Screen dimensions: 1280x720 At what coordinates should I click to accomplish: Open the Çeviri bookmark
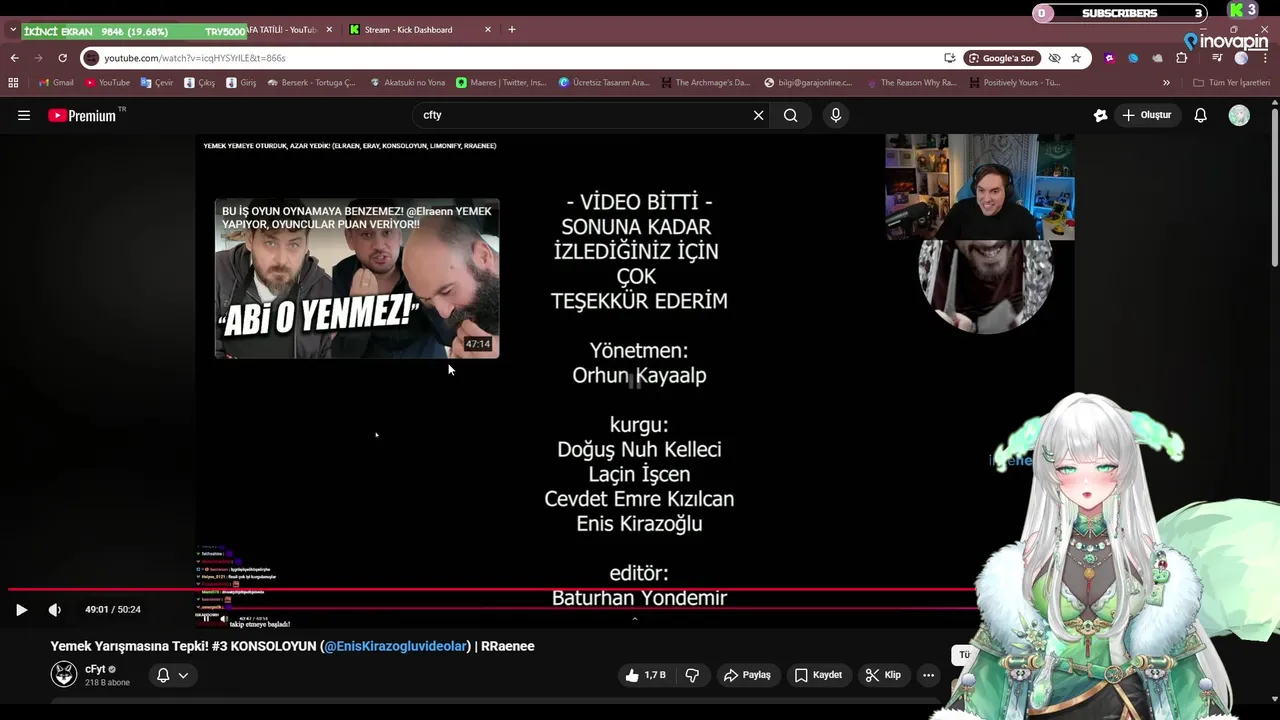[x=157, y=83]
